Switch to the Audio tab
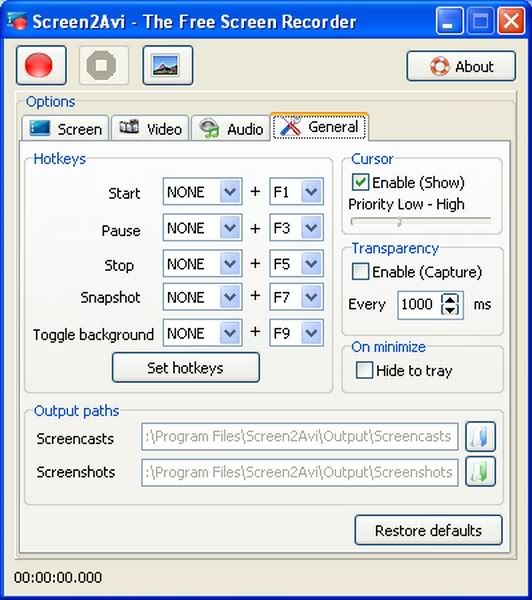The width and height of the screenshot is (532, 600). (x=231, y=129)
